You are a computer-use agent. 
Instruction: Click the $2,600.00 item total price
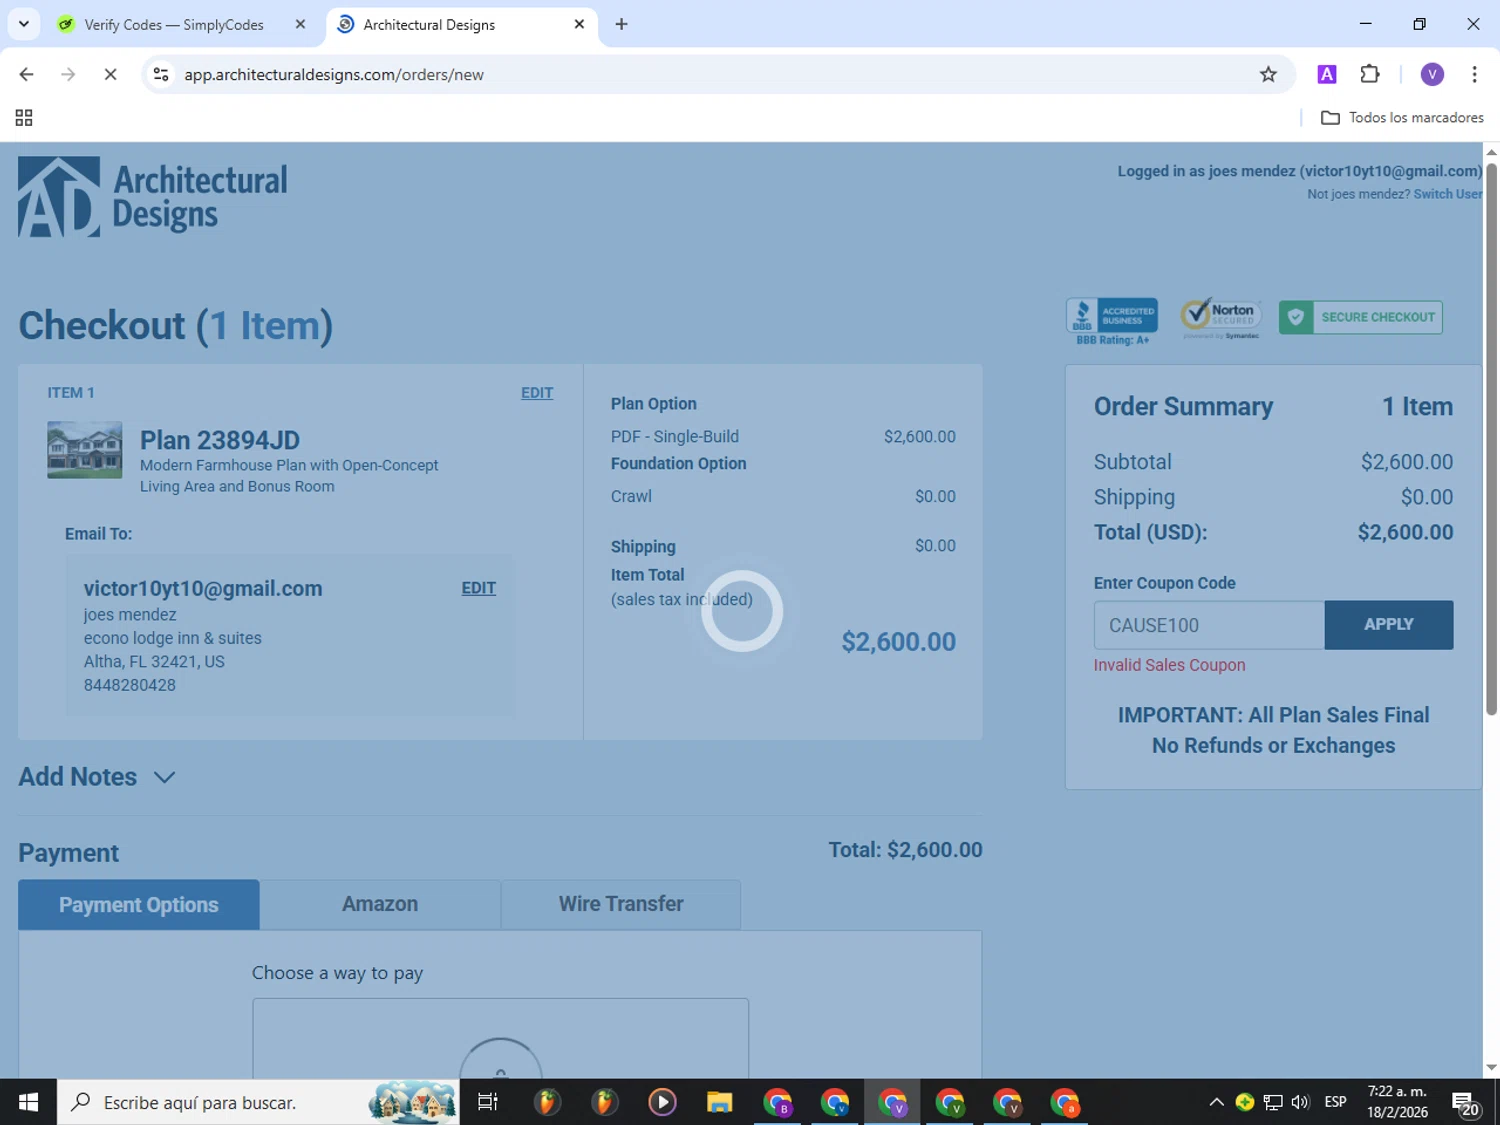pyautogui.click(x=898, y=642)
